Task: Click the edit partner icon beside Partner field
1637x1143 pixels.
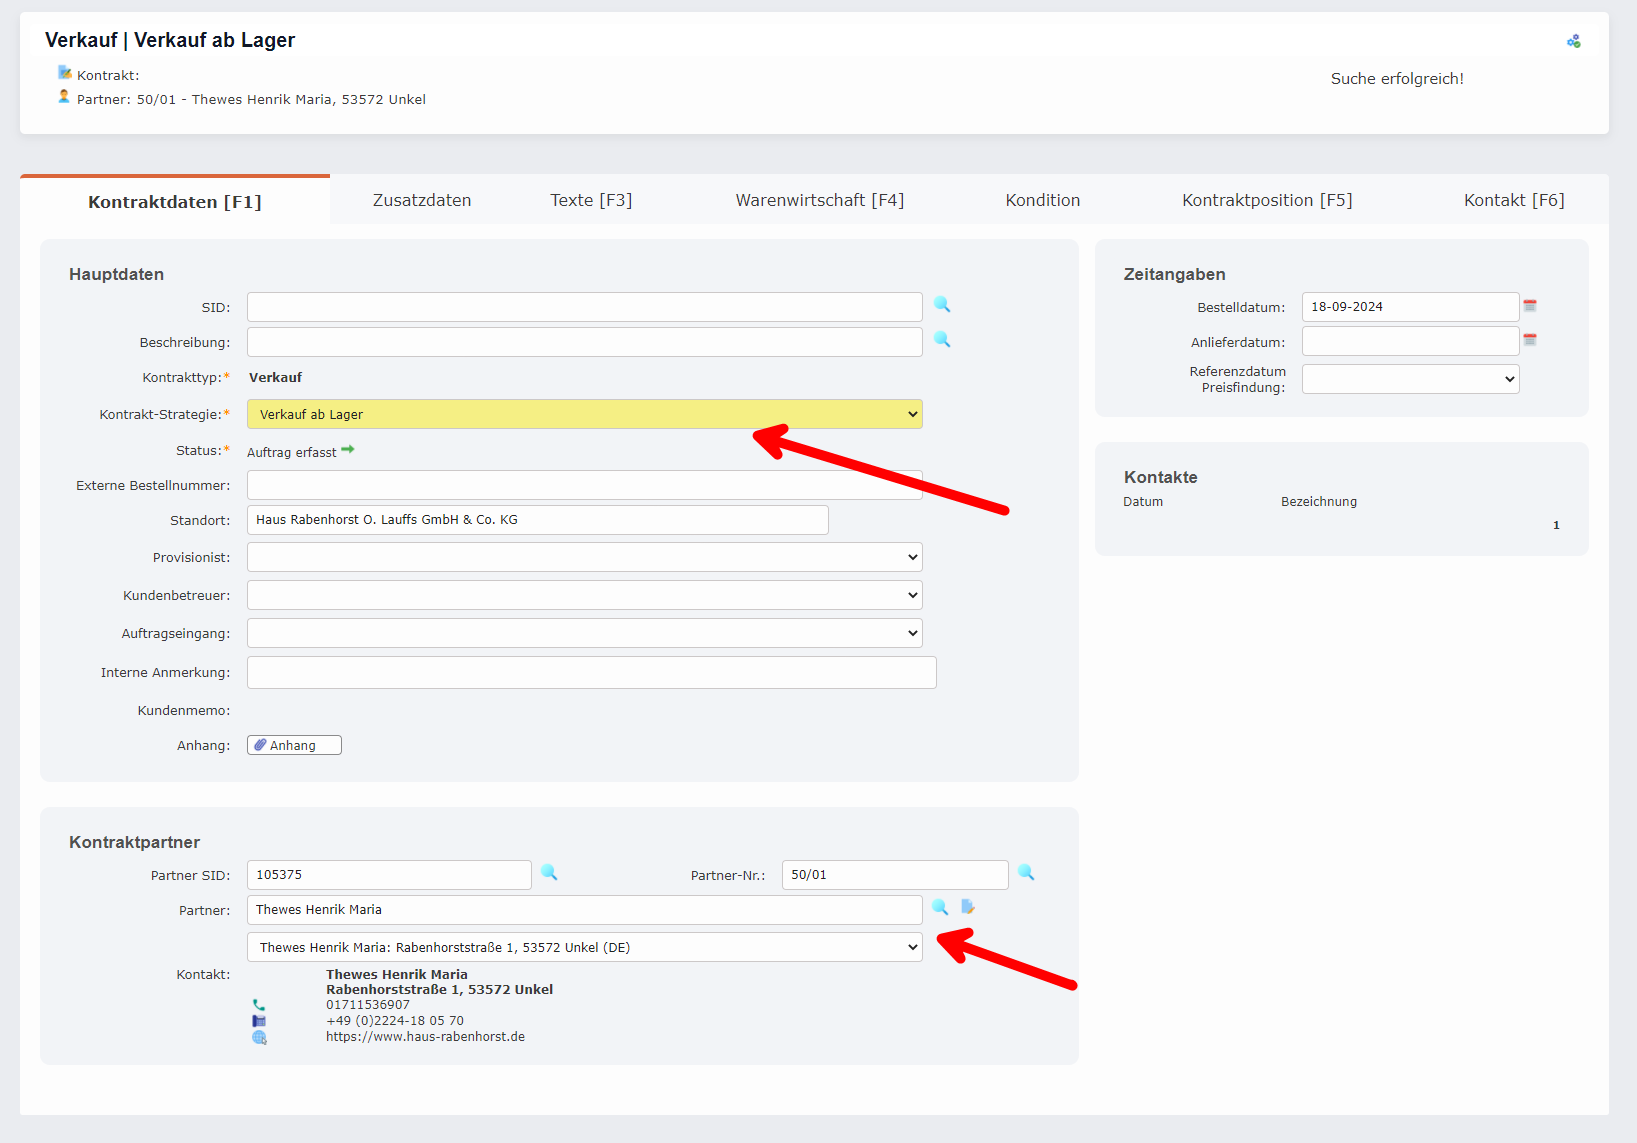Action: pos(968,907)
